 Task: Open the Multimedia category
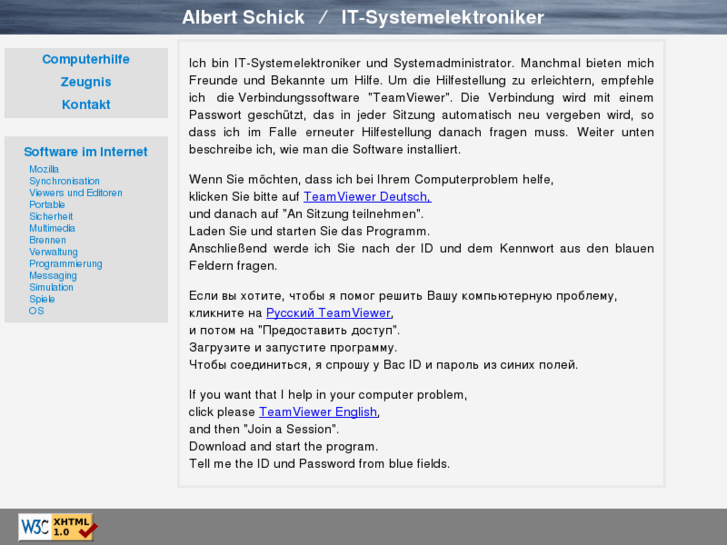(52, 228)
